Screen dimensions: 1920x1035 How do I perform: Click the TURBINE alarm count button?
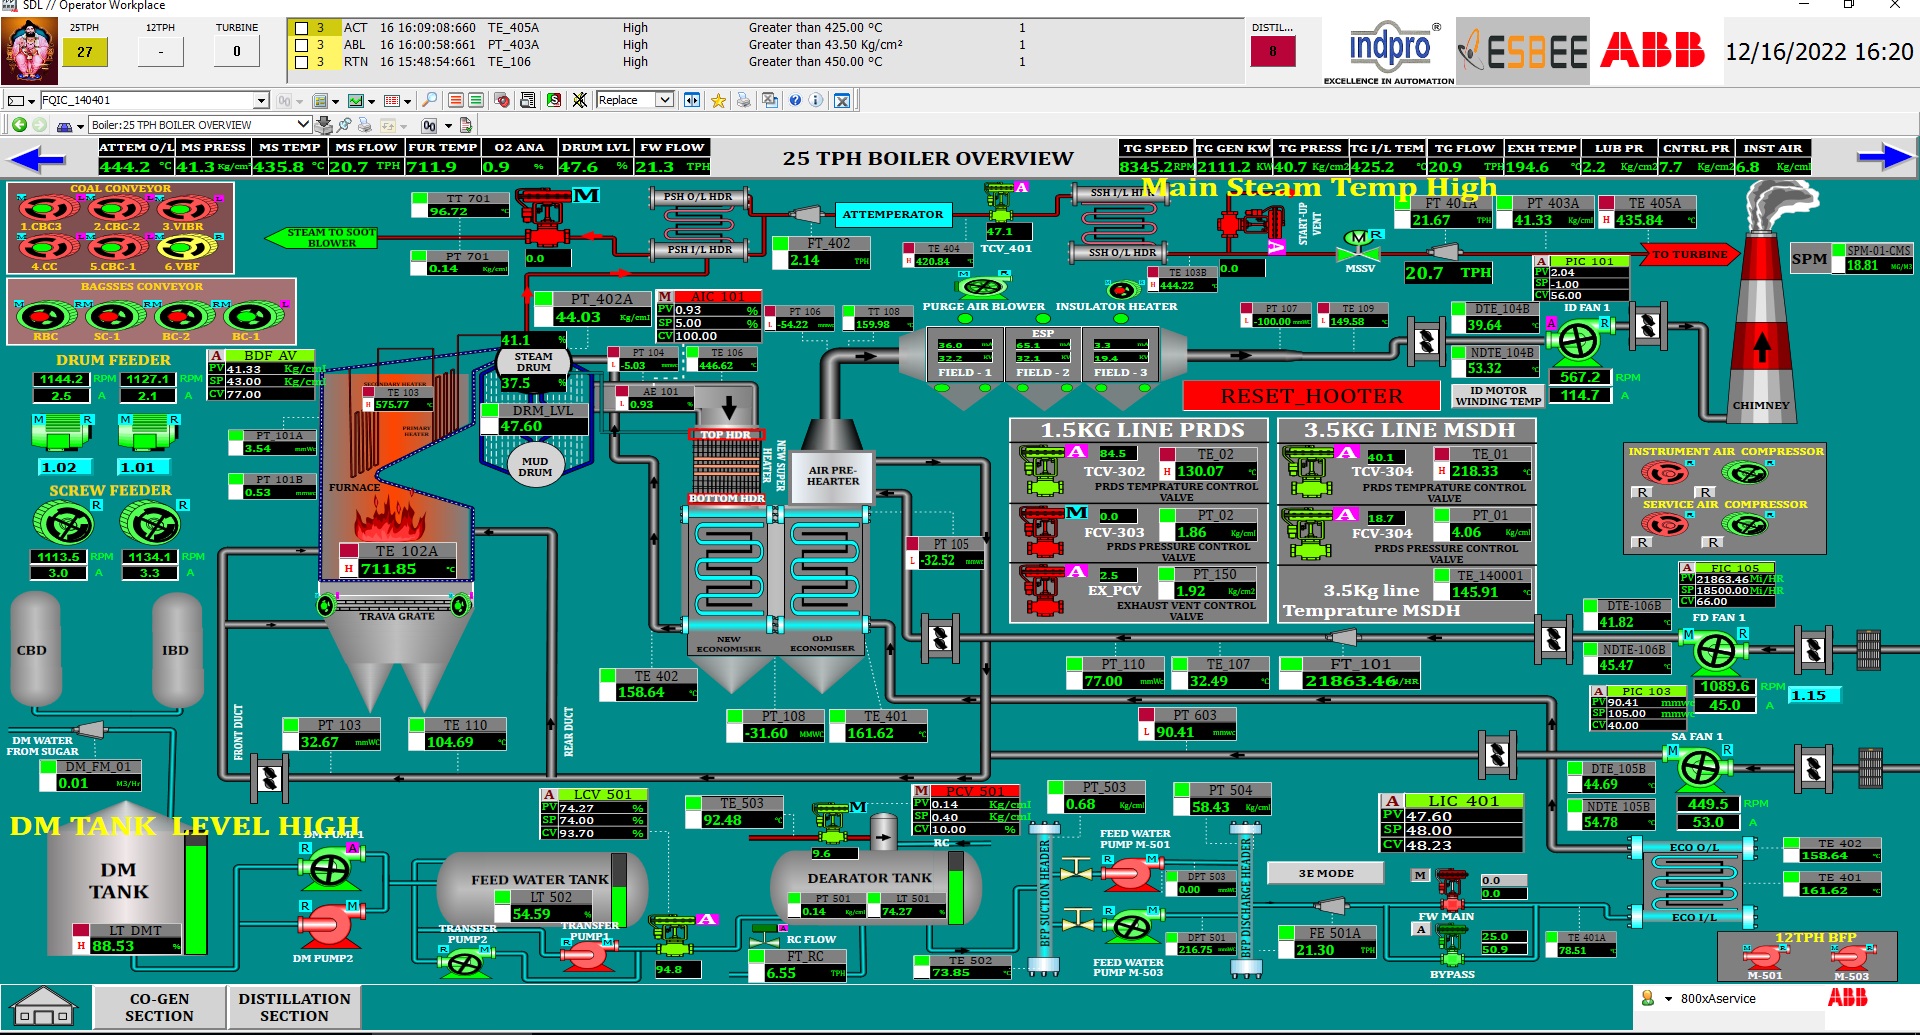click(x=237, y=51)
